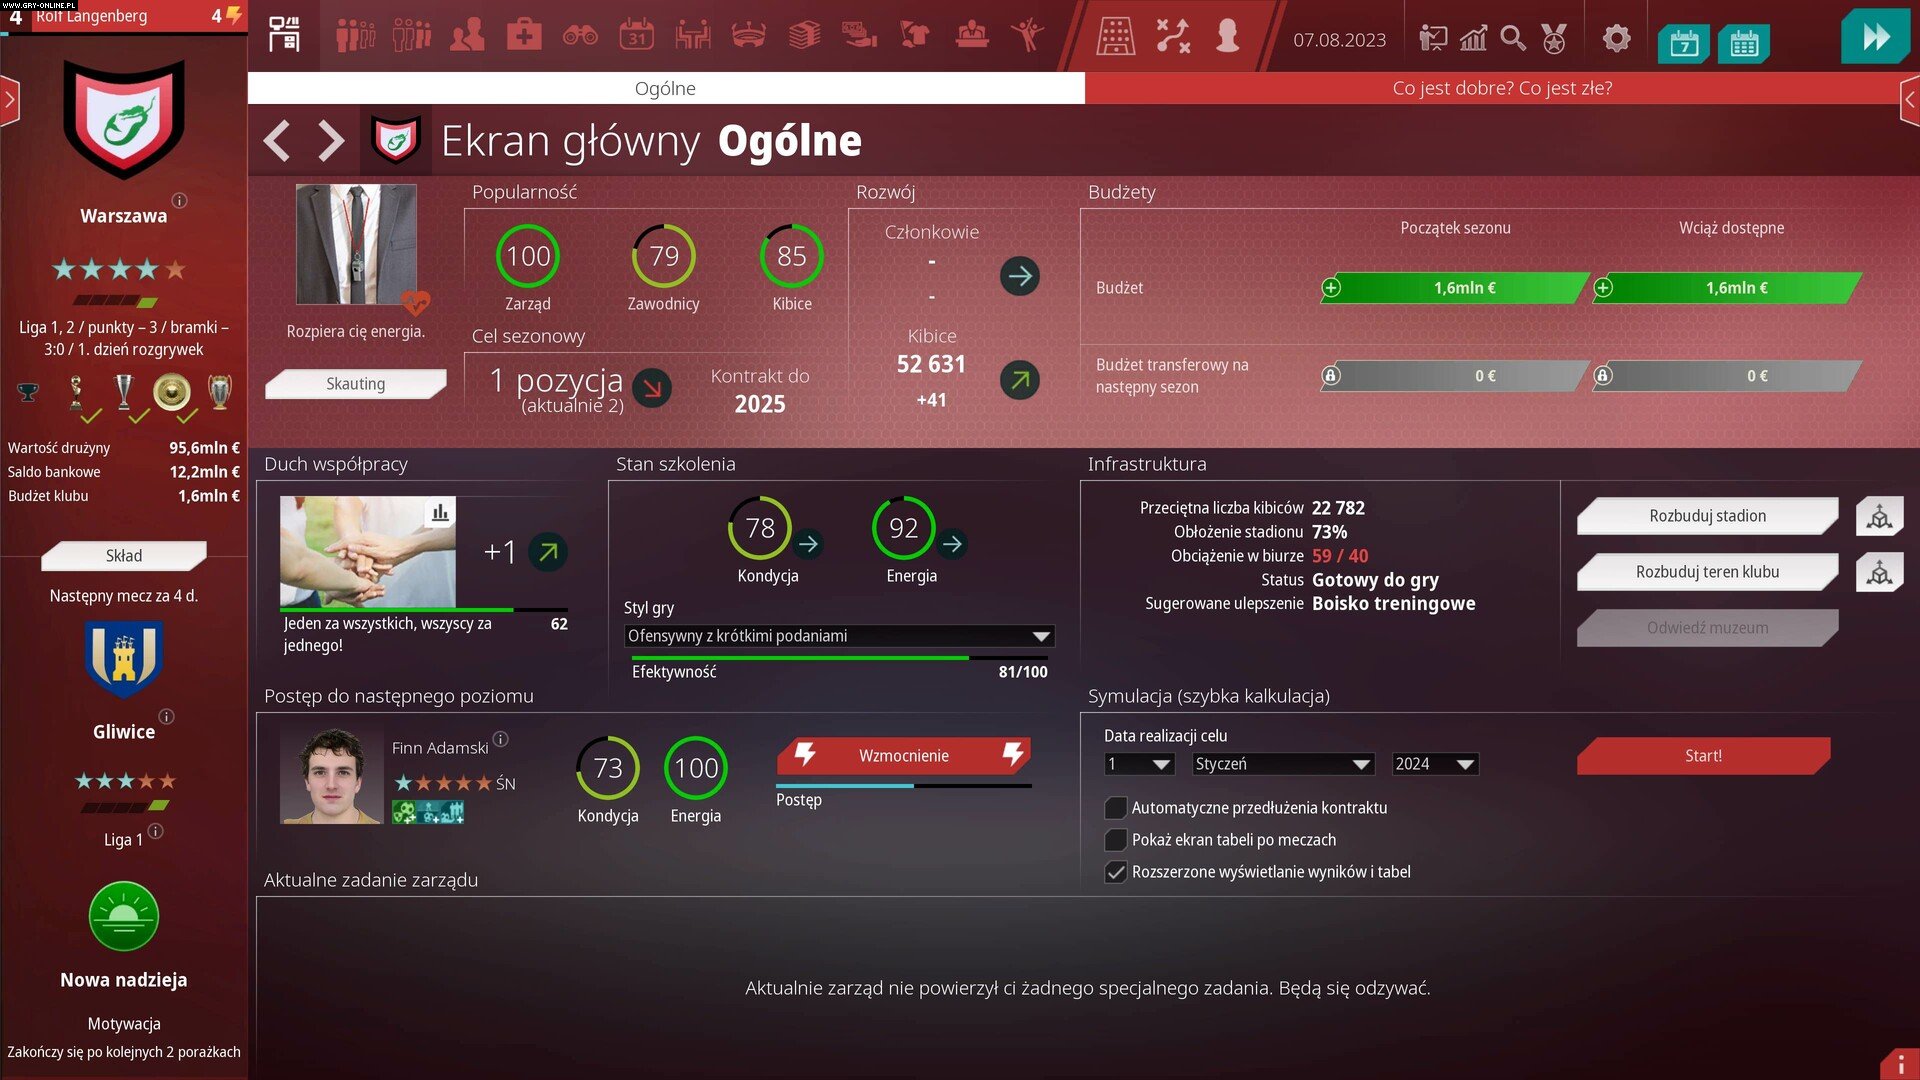Open the medical center first aid icon

(x=524, y=33)
